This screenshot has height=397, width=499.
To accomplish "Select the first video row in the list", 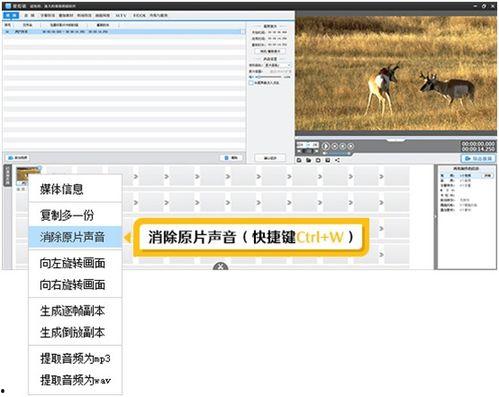I will tap(123, 32).
